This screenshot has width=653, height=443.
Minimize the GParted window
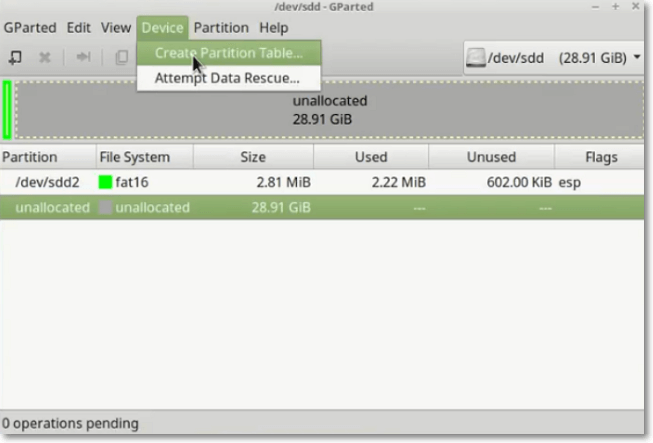596,7
